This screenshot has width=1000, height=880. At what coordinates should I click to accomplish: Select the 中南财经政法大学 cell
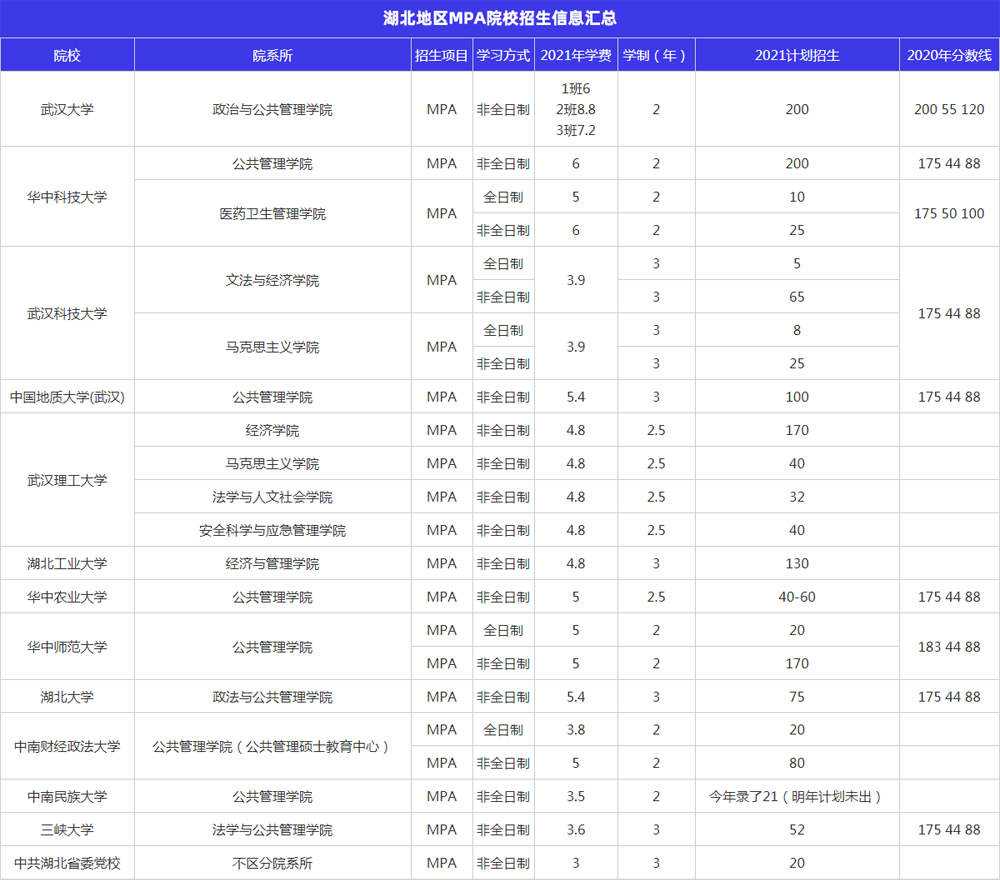pos(67,746)
